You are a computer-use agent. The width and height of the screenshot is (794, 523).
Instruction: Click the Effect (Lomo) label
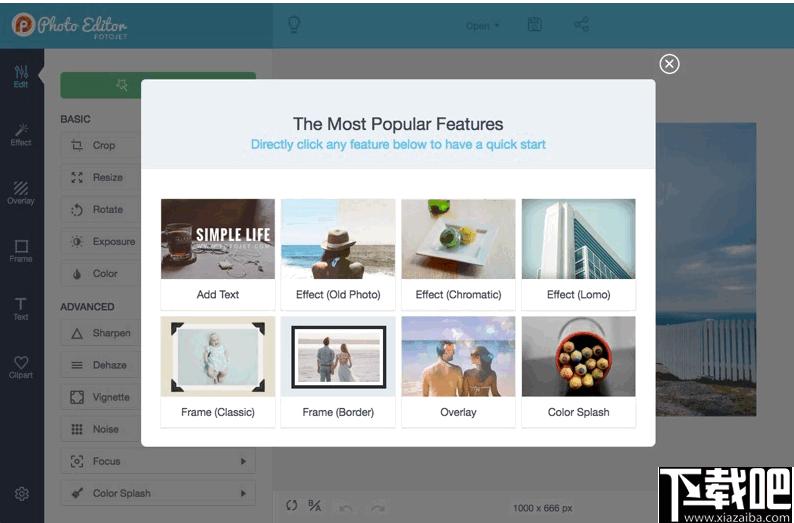579,295
